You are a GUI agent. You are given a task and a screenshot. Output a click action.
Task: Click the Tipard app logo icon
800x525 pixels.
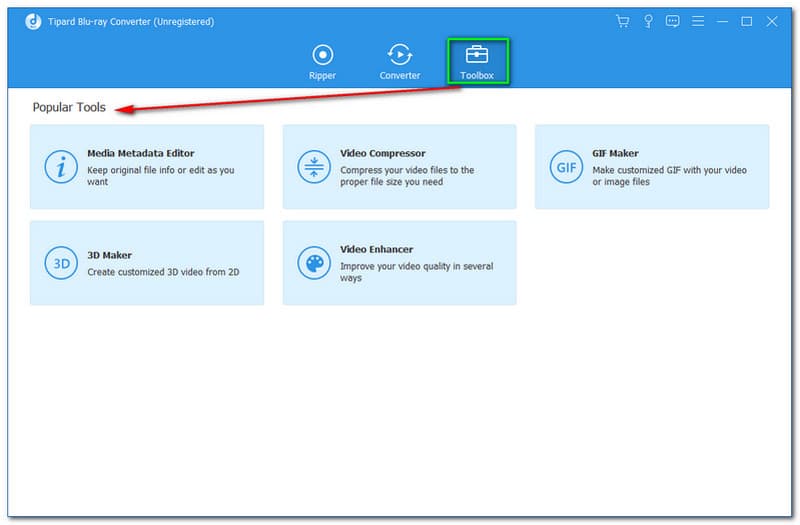tap(33, 21)
